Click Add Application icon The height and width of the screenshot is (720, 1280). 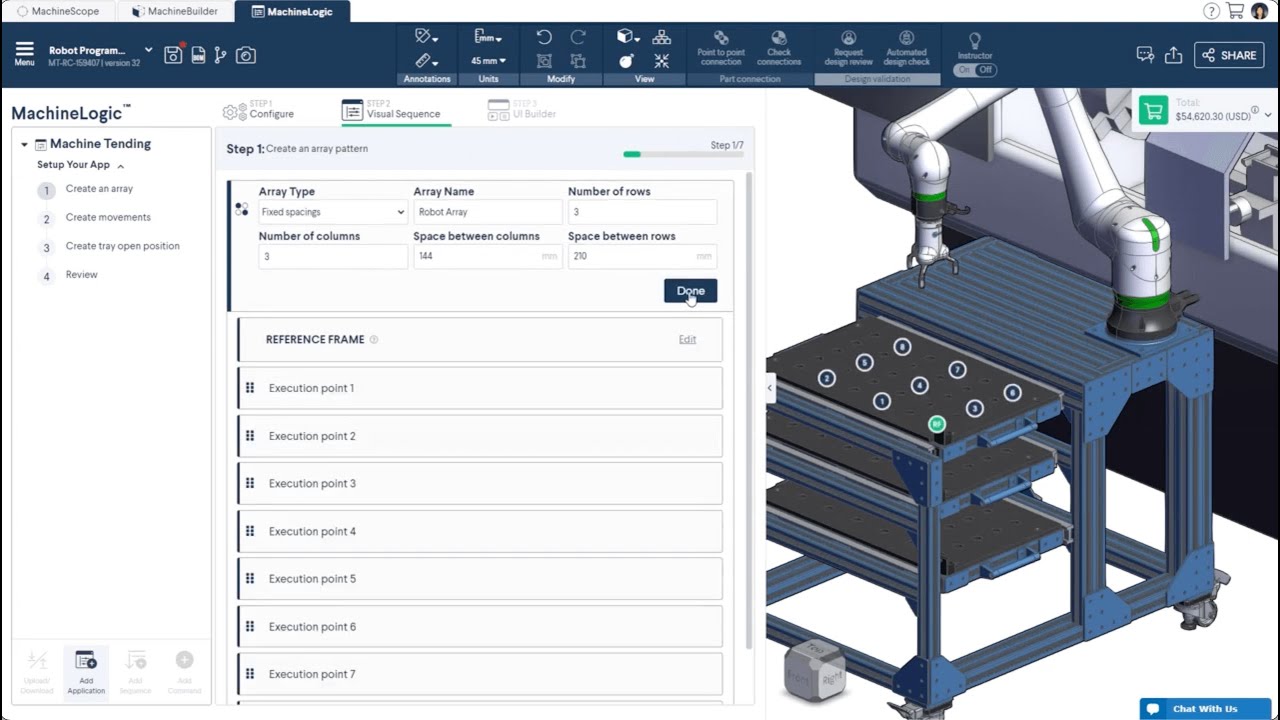point(86,671)
